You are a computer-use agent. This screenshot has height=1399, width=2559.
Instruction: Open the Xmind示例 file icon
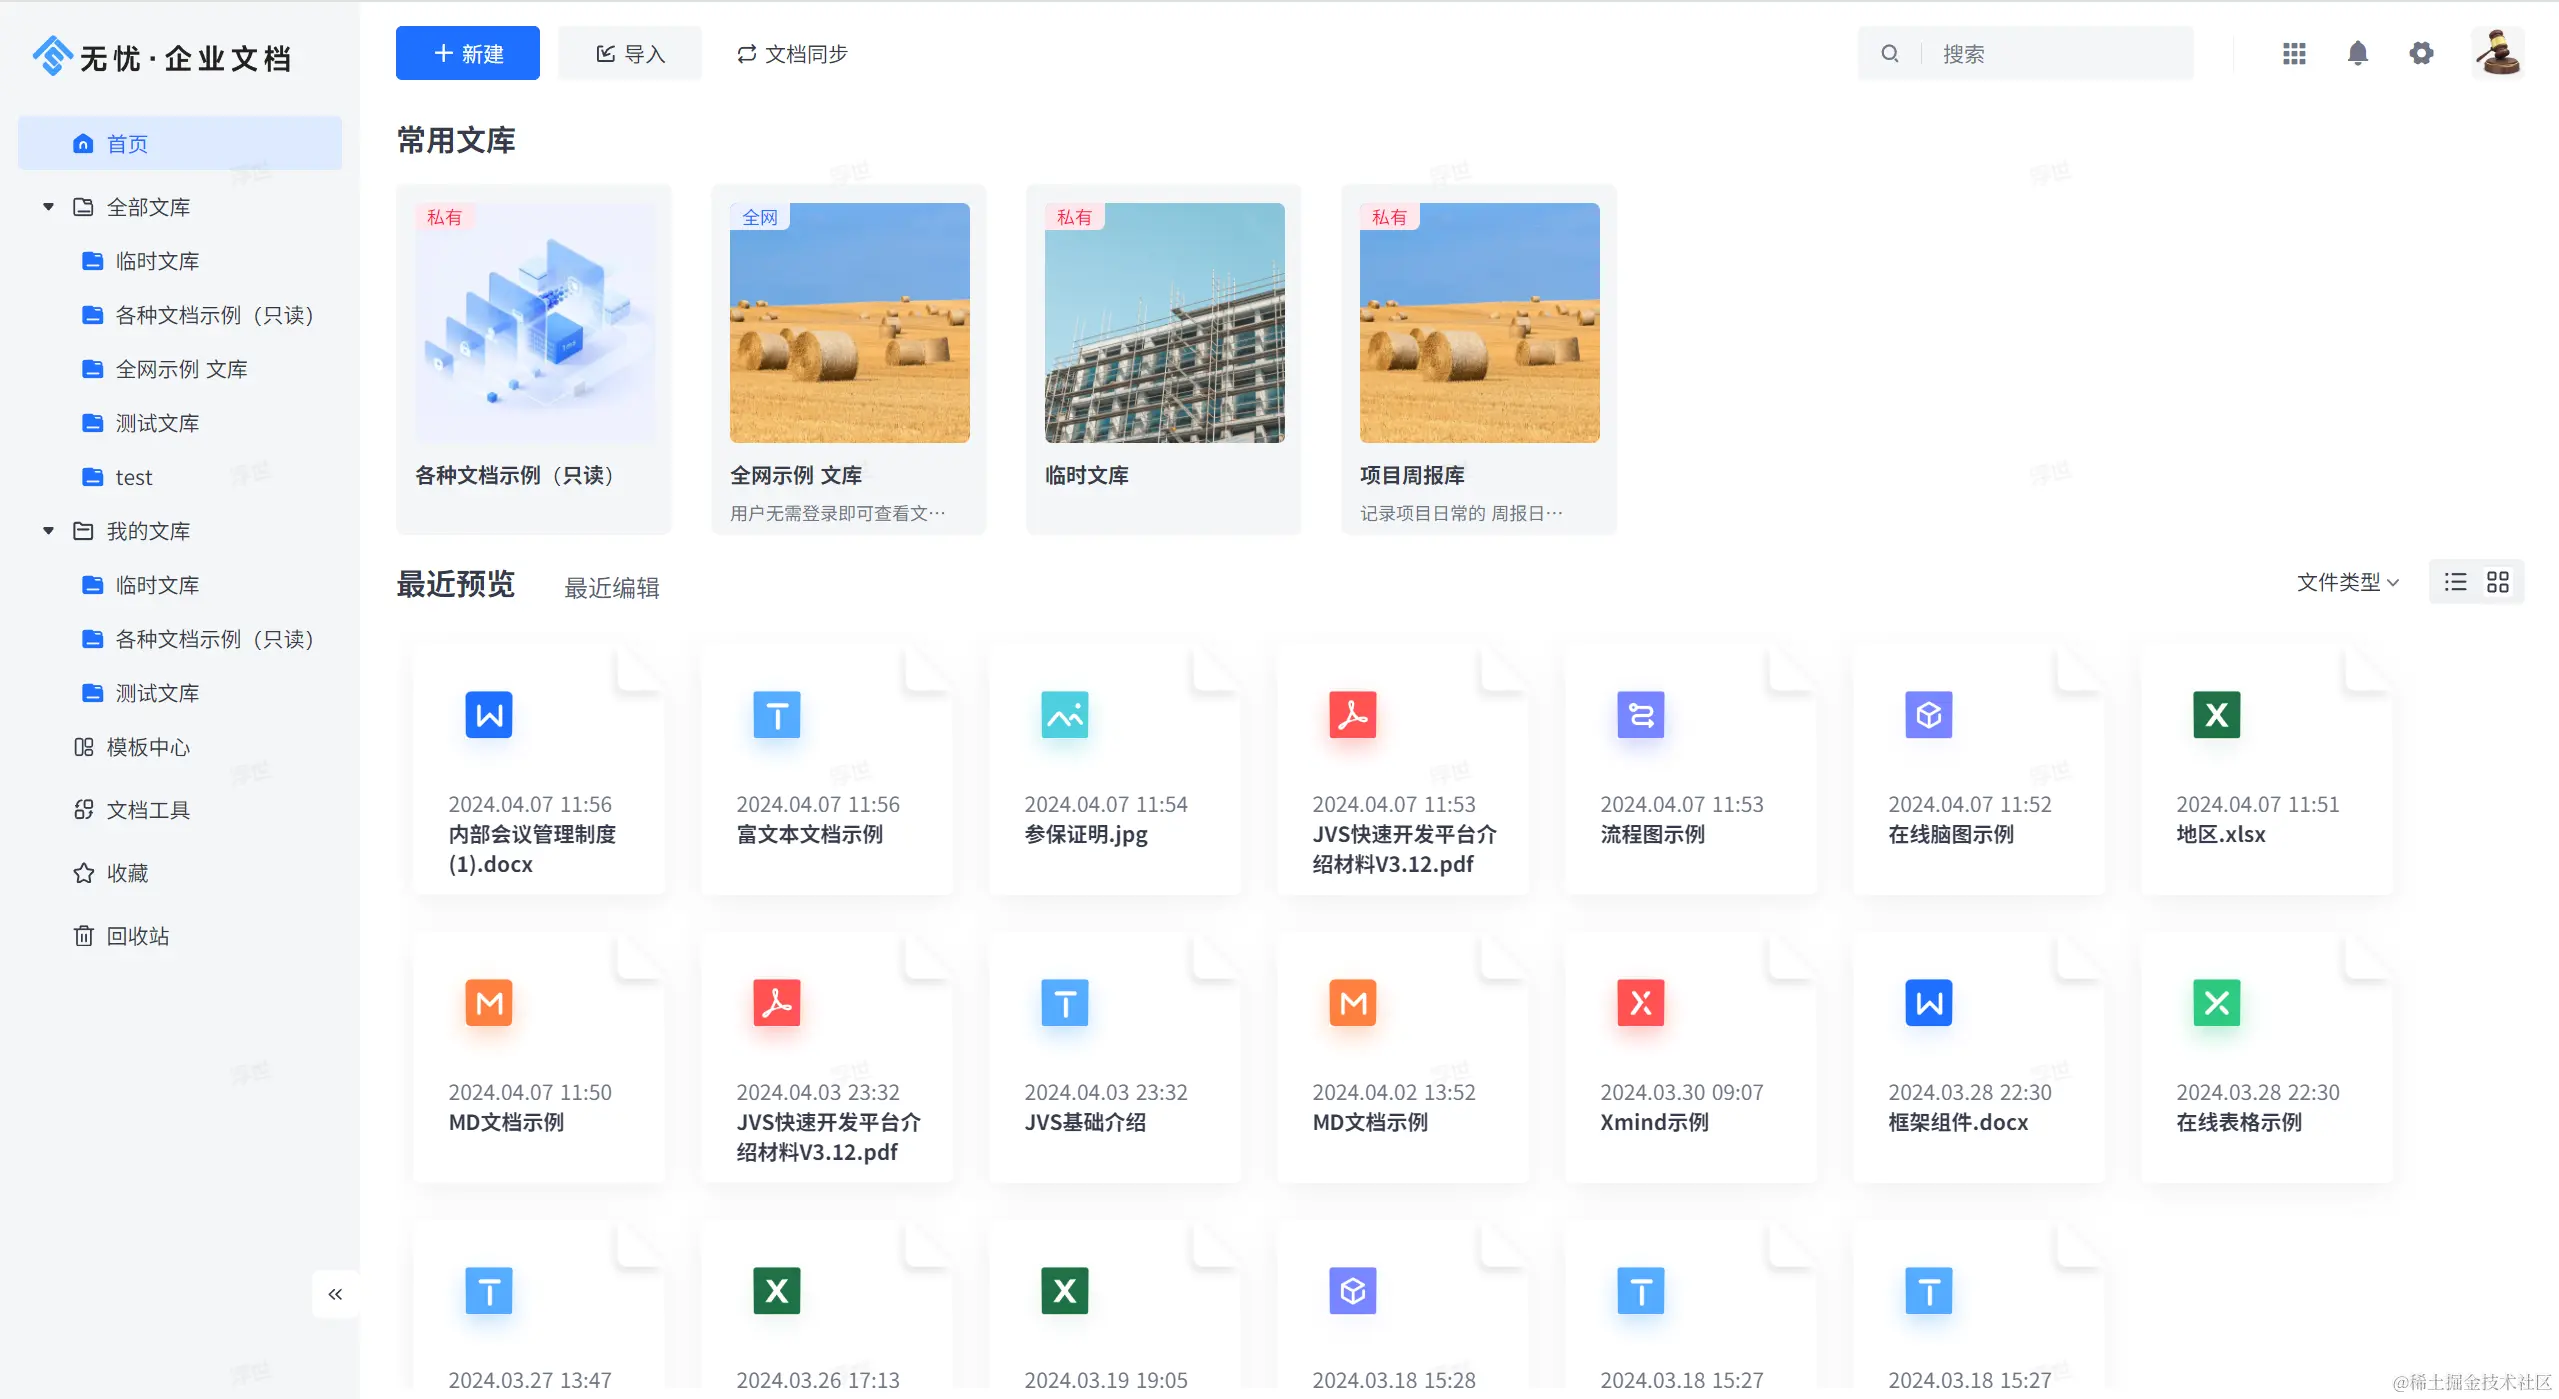point(1640,1003)
